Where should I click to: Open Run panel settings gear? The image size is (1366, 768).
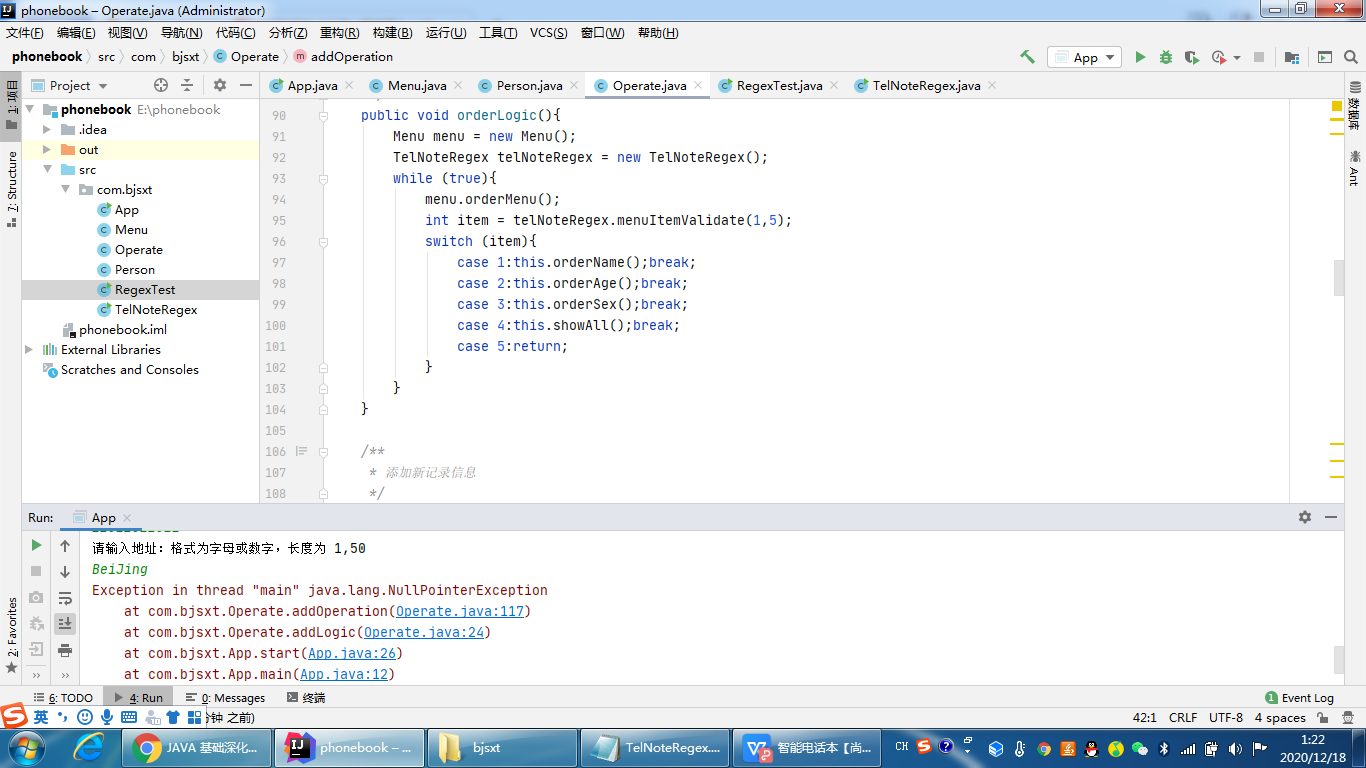pos(1305,517)
